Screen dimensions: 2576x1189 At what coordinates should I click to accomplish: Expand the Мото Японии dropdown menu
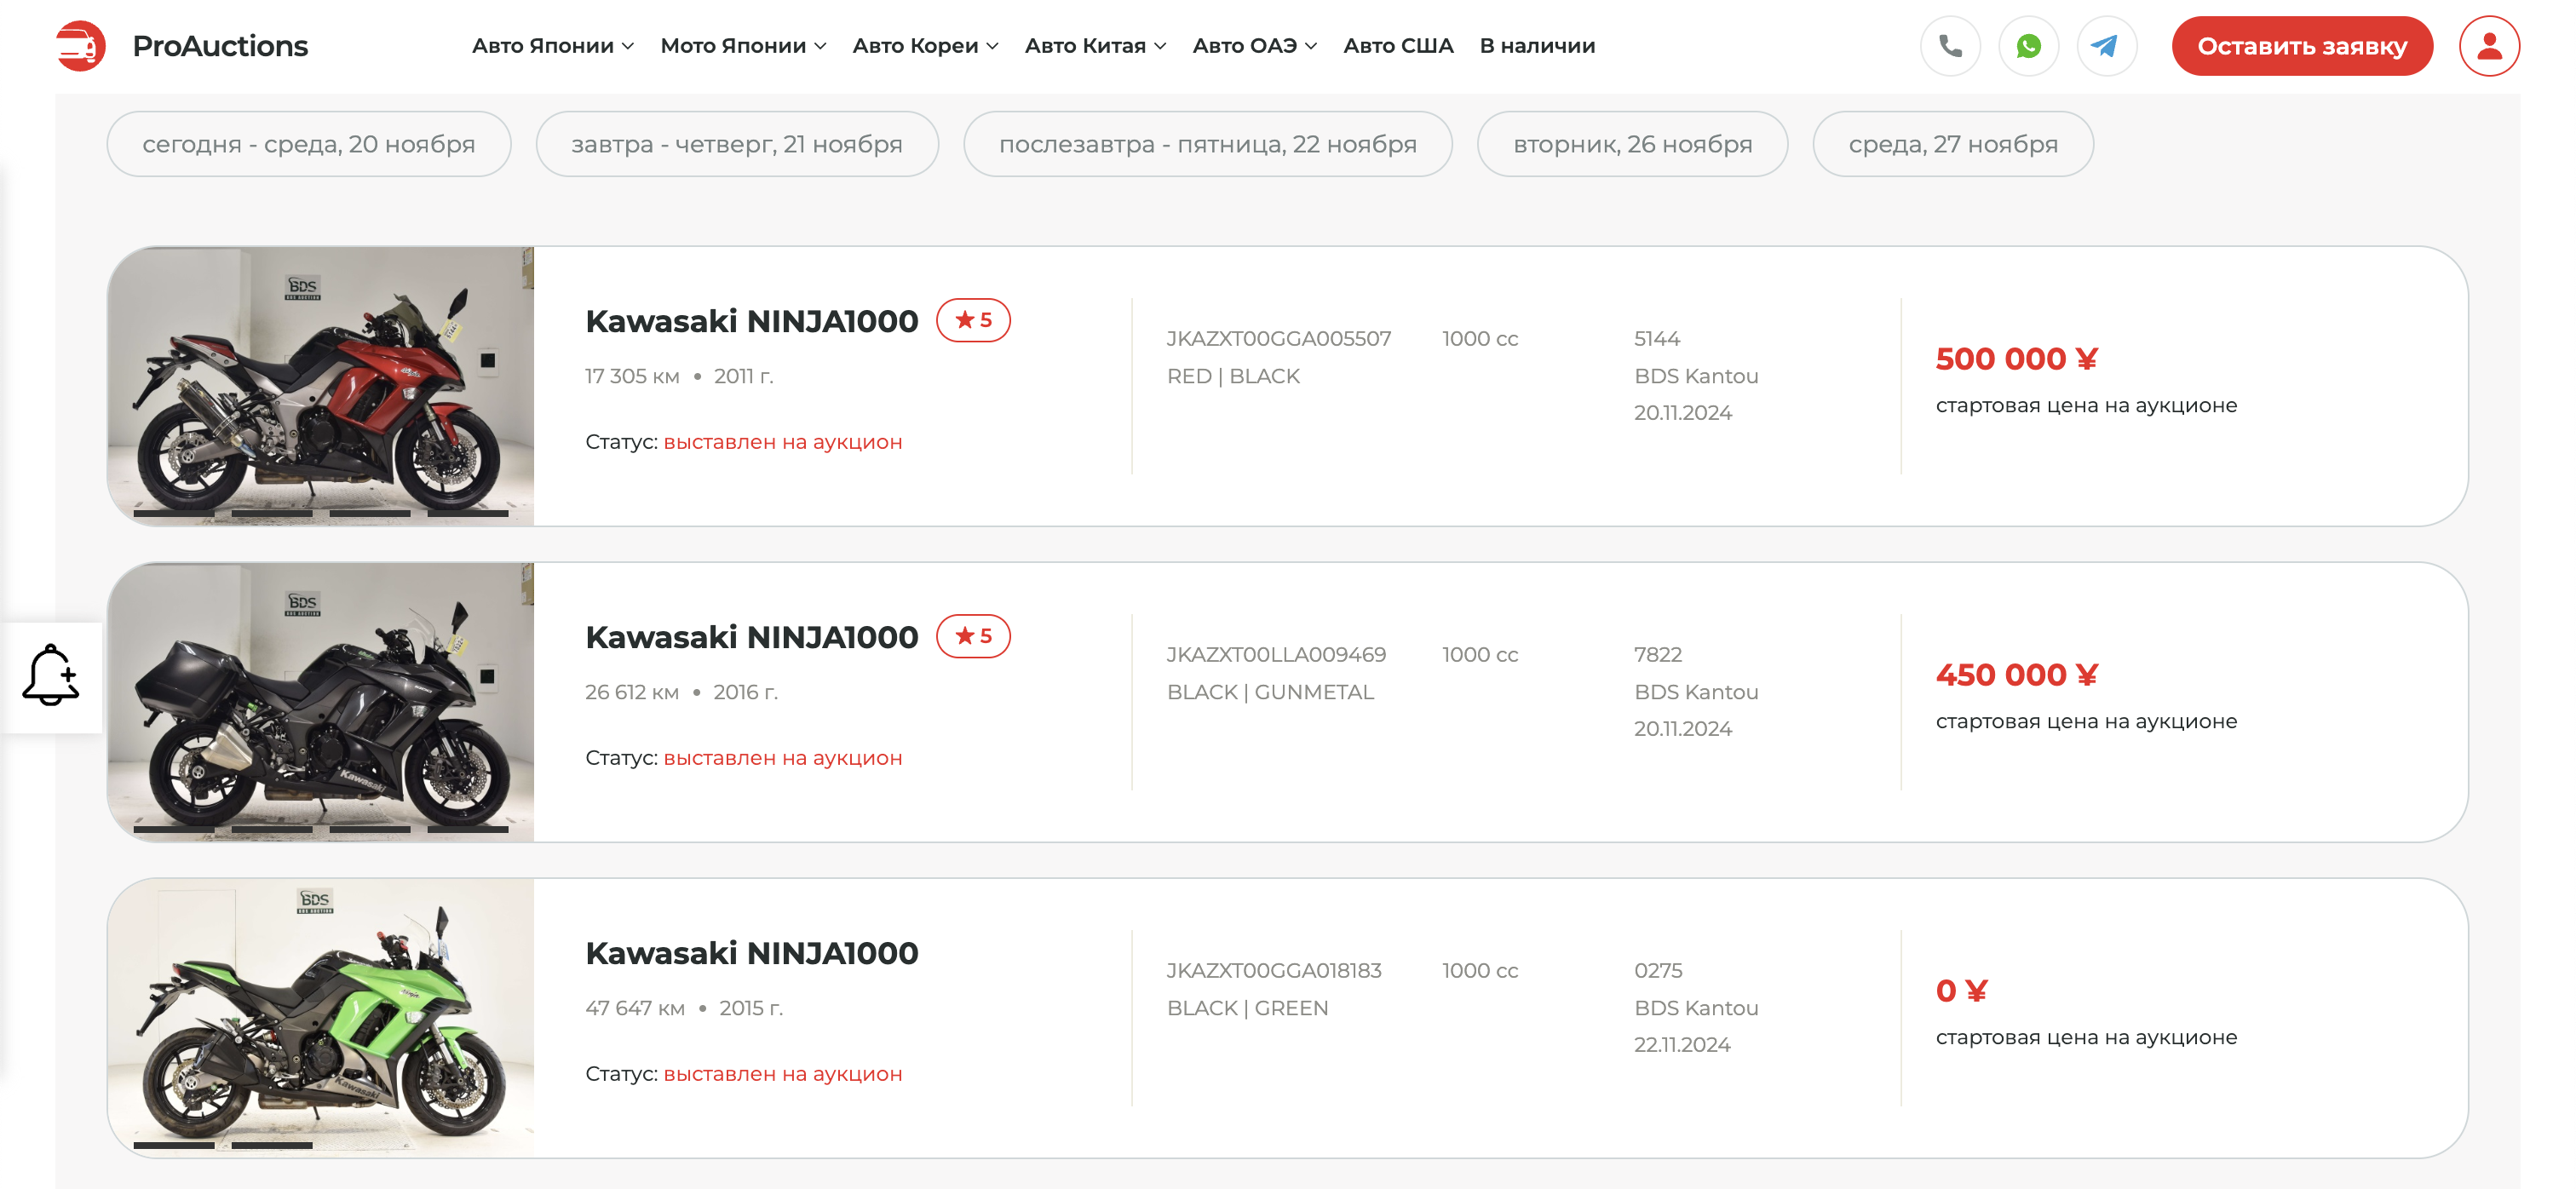click(x=743, y=46)
